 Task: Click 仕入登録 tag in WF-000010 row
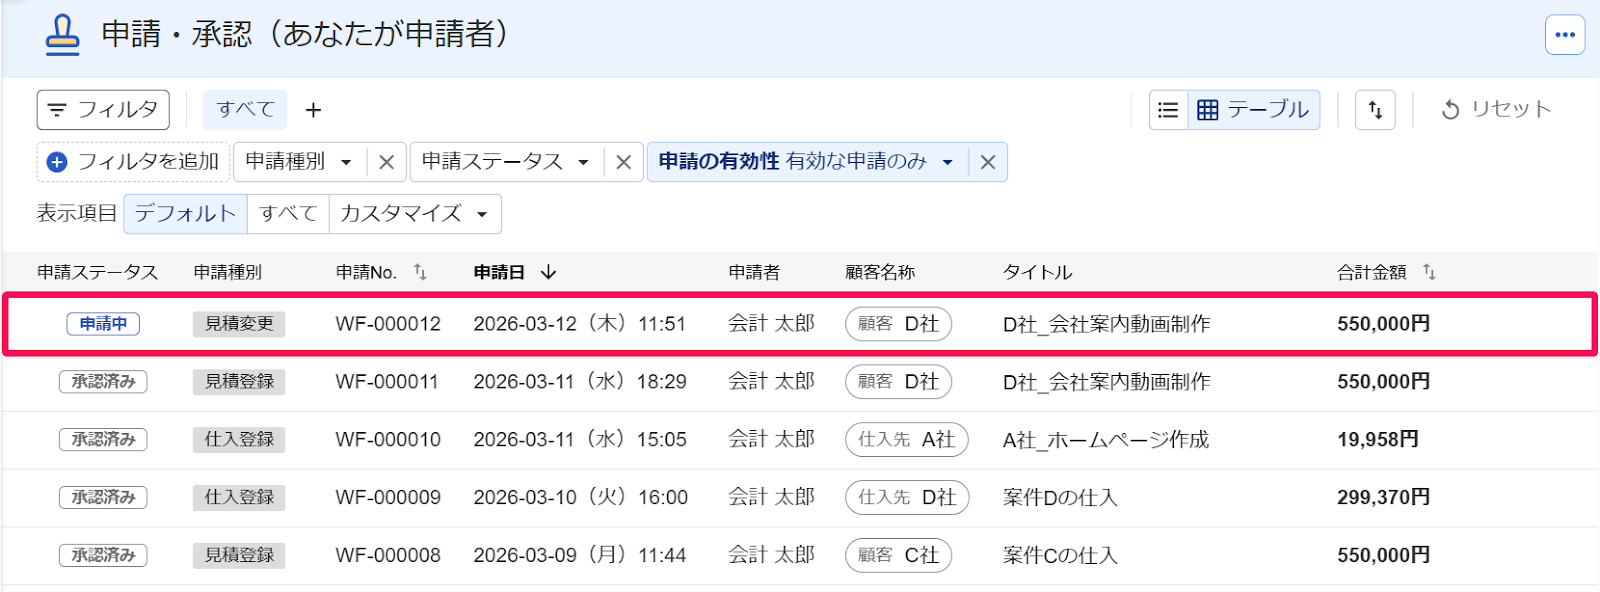pos(239,440)
